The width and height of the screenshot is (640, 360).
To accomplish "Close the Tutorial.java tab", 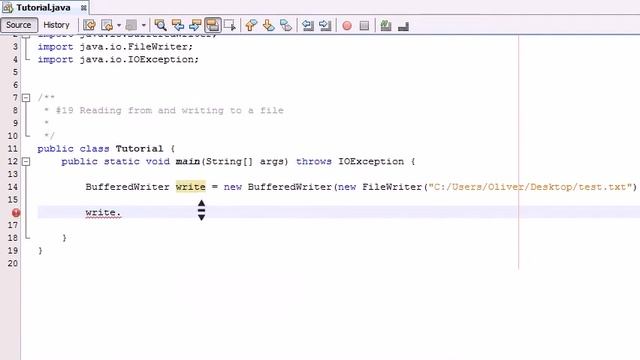I will pyautogui.click(x=83, y=8).
